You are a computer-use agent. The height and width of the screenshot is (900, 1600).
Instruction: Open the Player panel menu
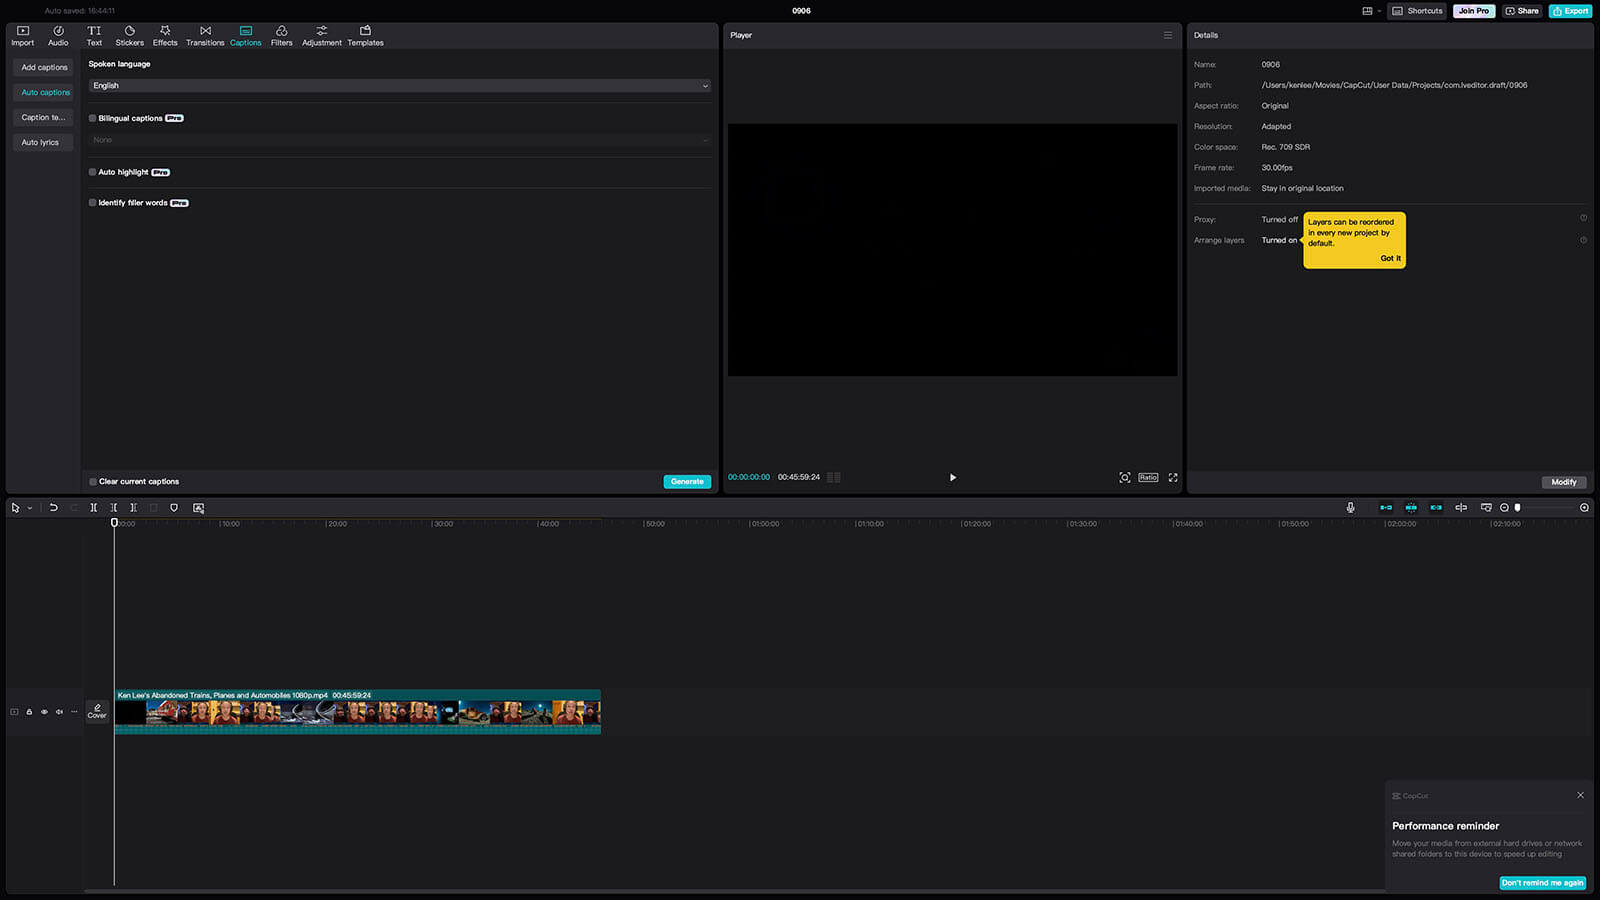pyautogui.click(x=1167, y=35)
